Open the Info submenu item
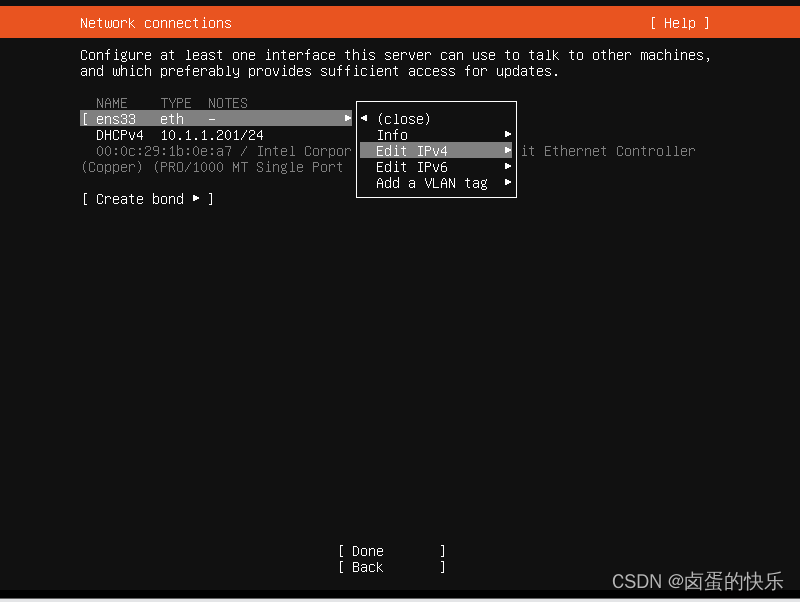 [x=436, y=135]
